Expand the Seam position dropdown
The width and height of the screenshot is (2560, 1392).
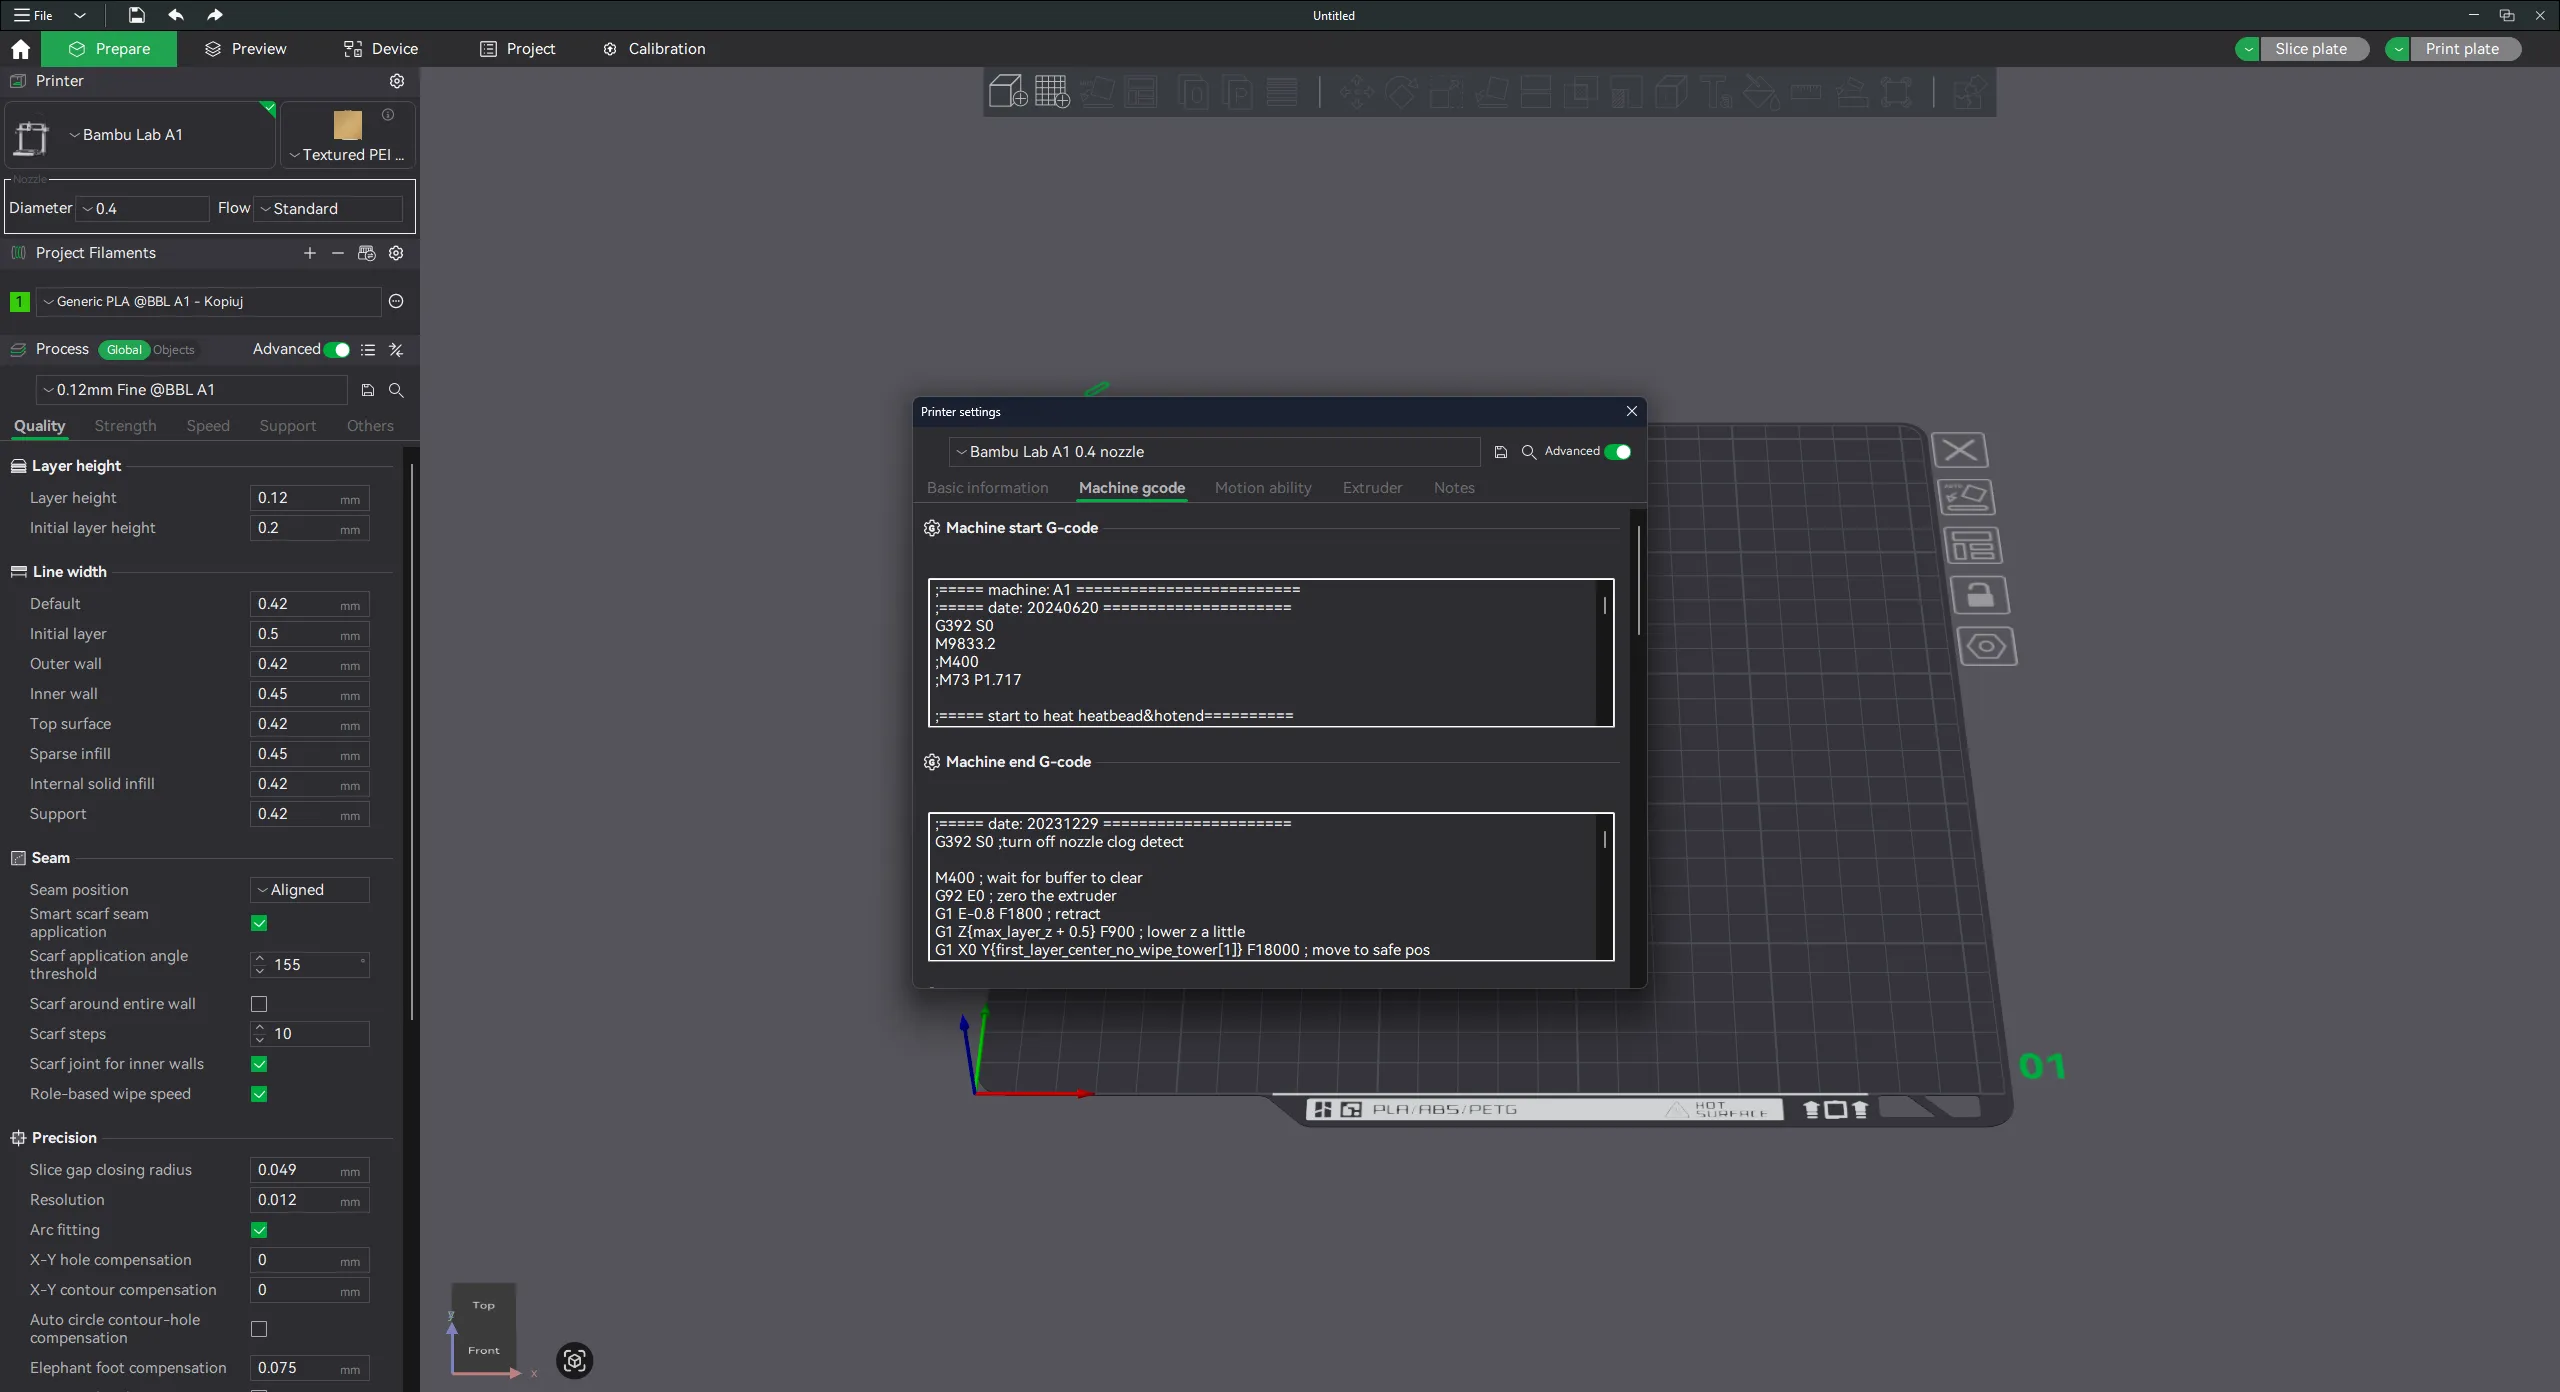[308, 889]
